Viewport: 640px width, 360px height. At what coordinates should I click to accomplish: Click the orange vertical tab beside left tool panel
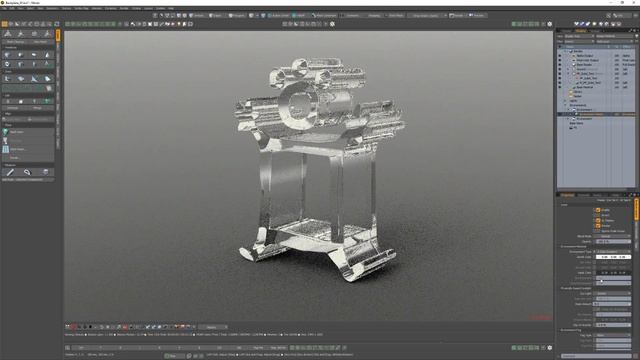(58, 35)
